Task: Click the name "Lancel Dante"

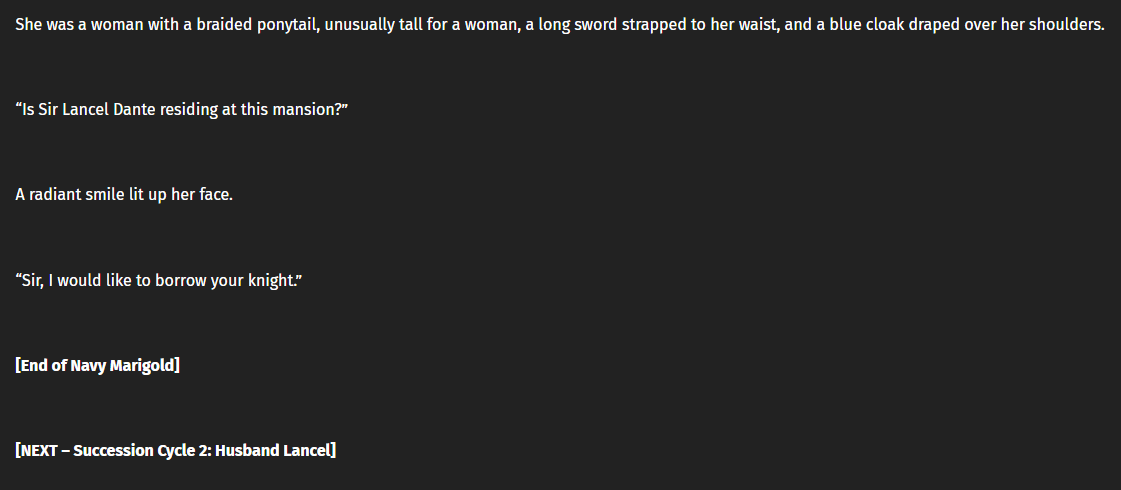Action: coord(109,109)
